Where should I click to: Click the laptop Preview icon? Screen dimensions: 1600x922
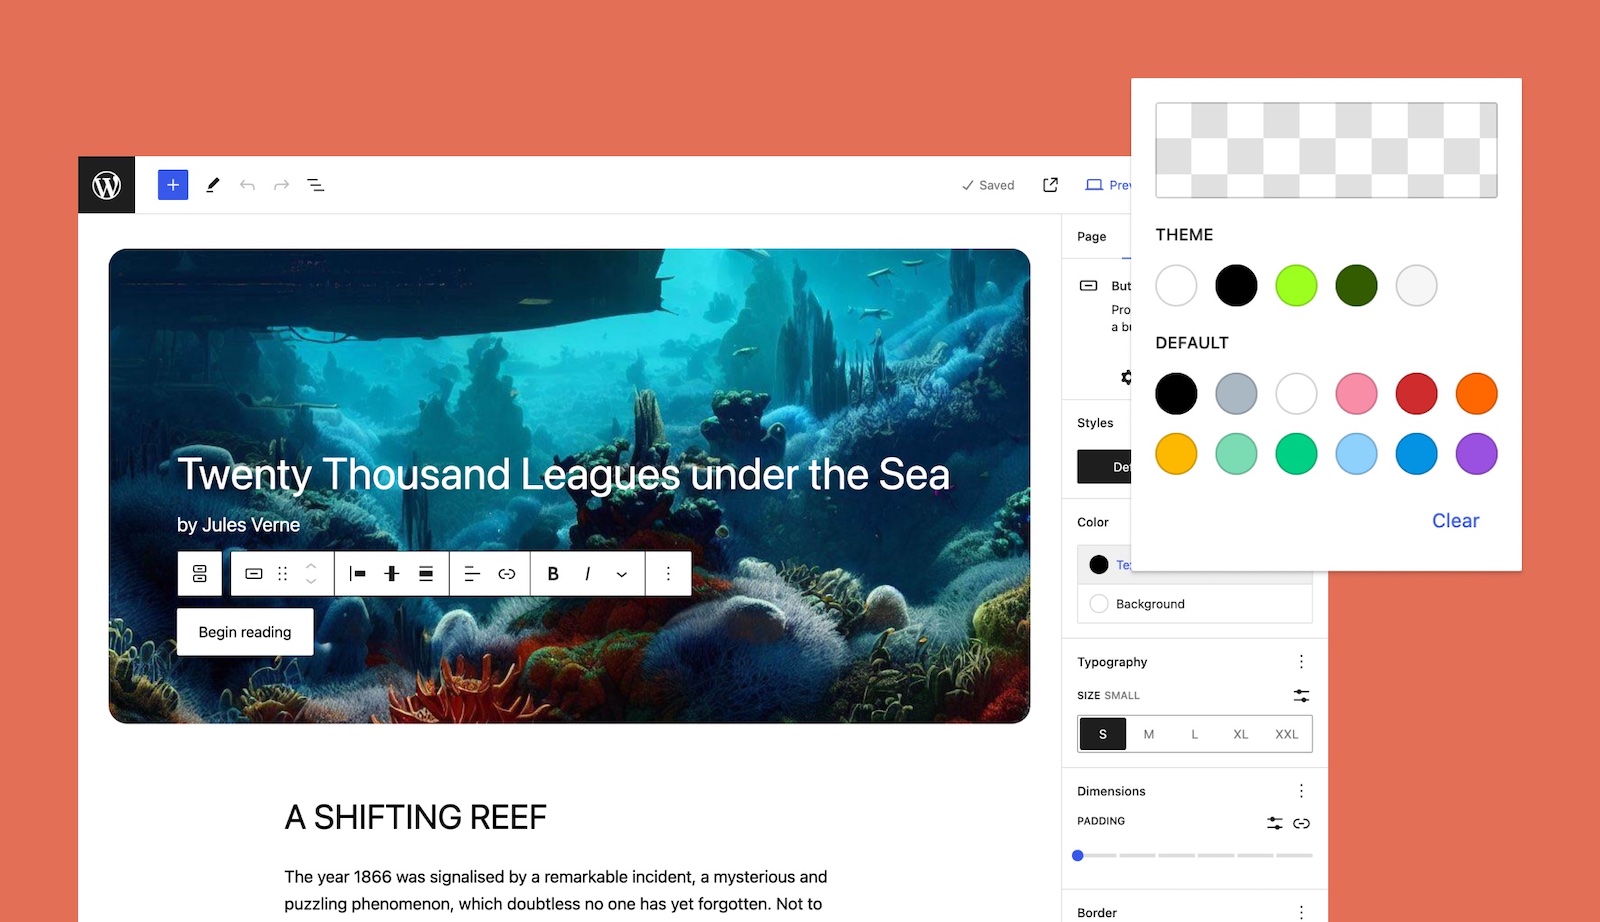click(1094, 185)
